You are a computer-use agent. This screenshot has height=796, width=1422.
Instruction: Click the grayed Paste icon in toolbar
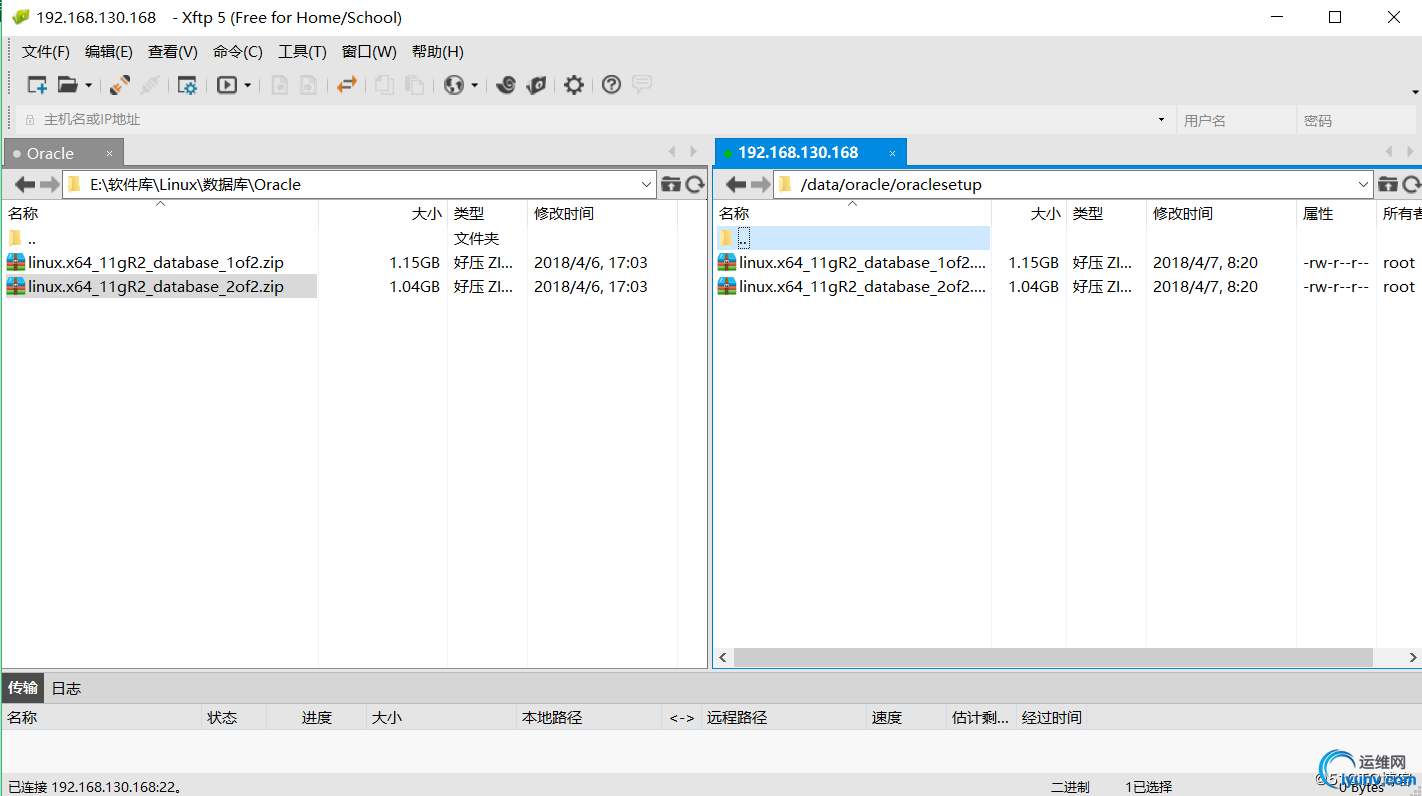[414, 85]
